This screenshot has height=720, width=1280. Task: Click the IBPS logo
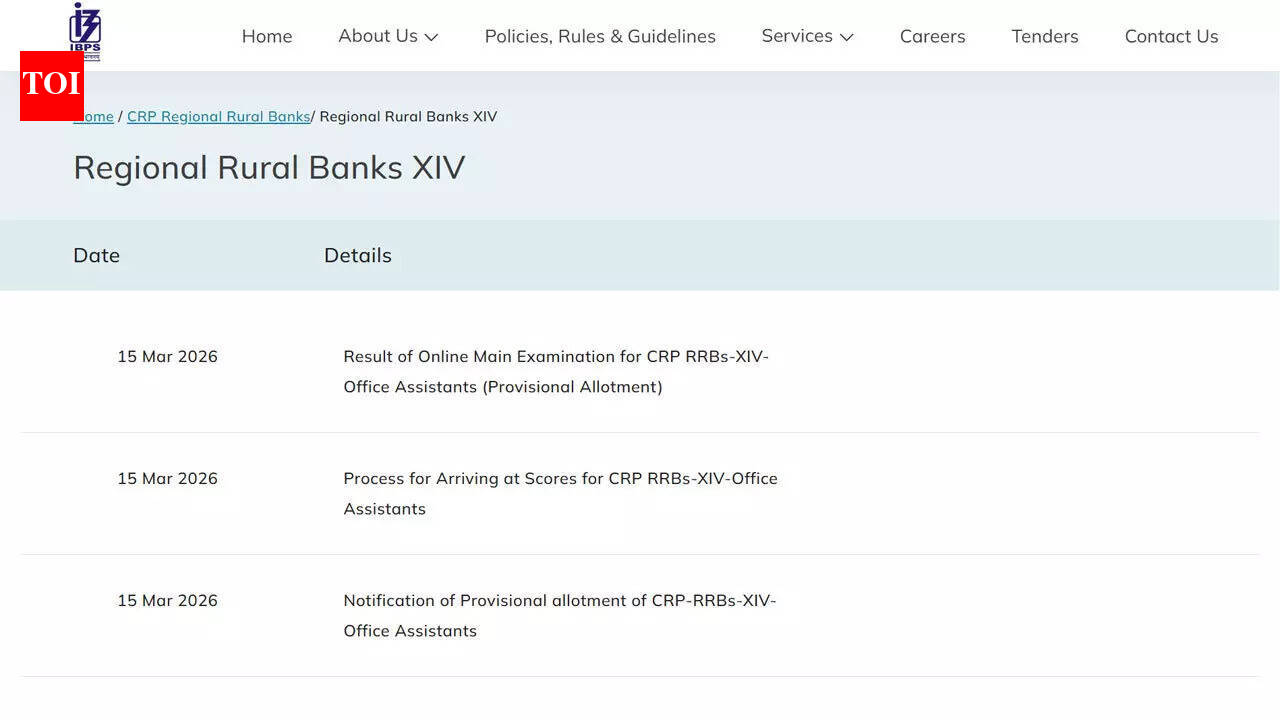(85, 30)
